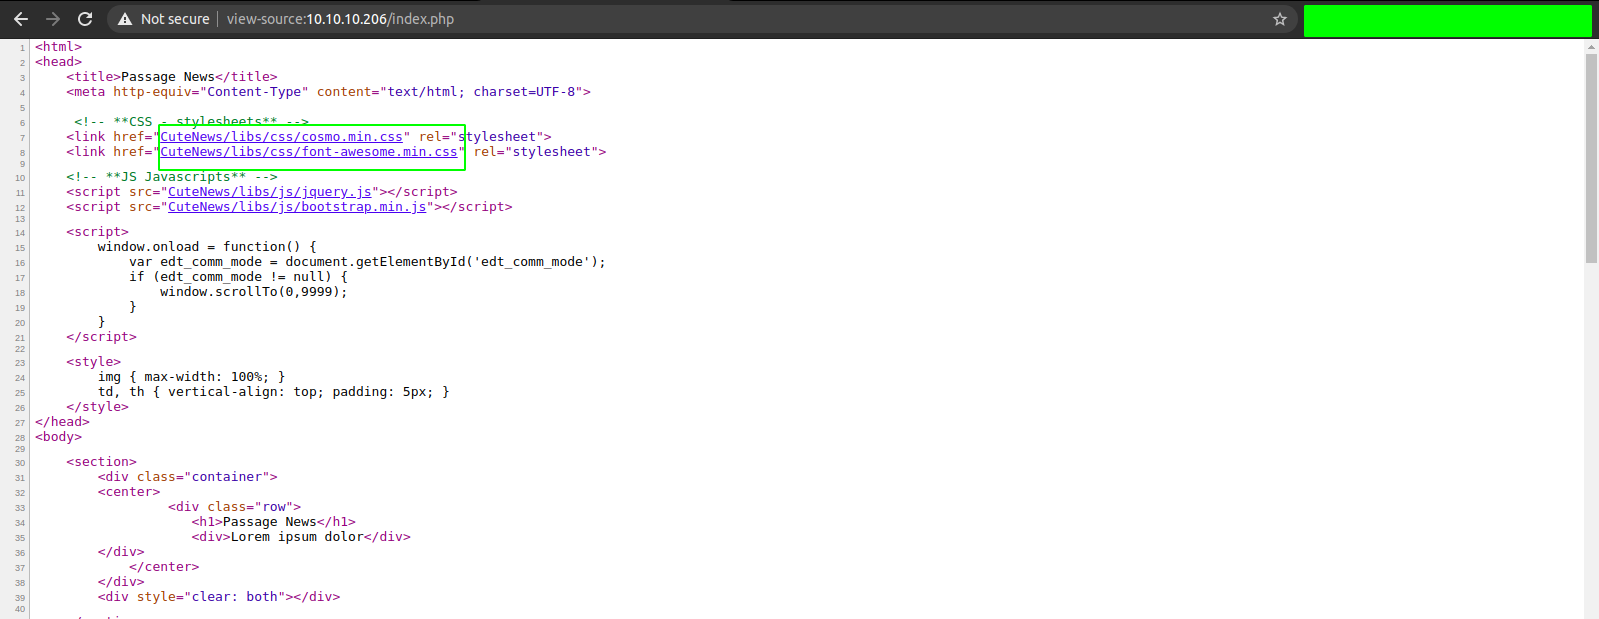Image resolution: width=1599 pixels, height=619 pixels.
Task: Click the meta http-equiv Content-Type line
Action: (x=329, y=92)
